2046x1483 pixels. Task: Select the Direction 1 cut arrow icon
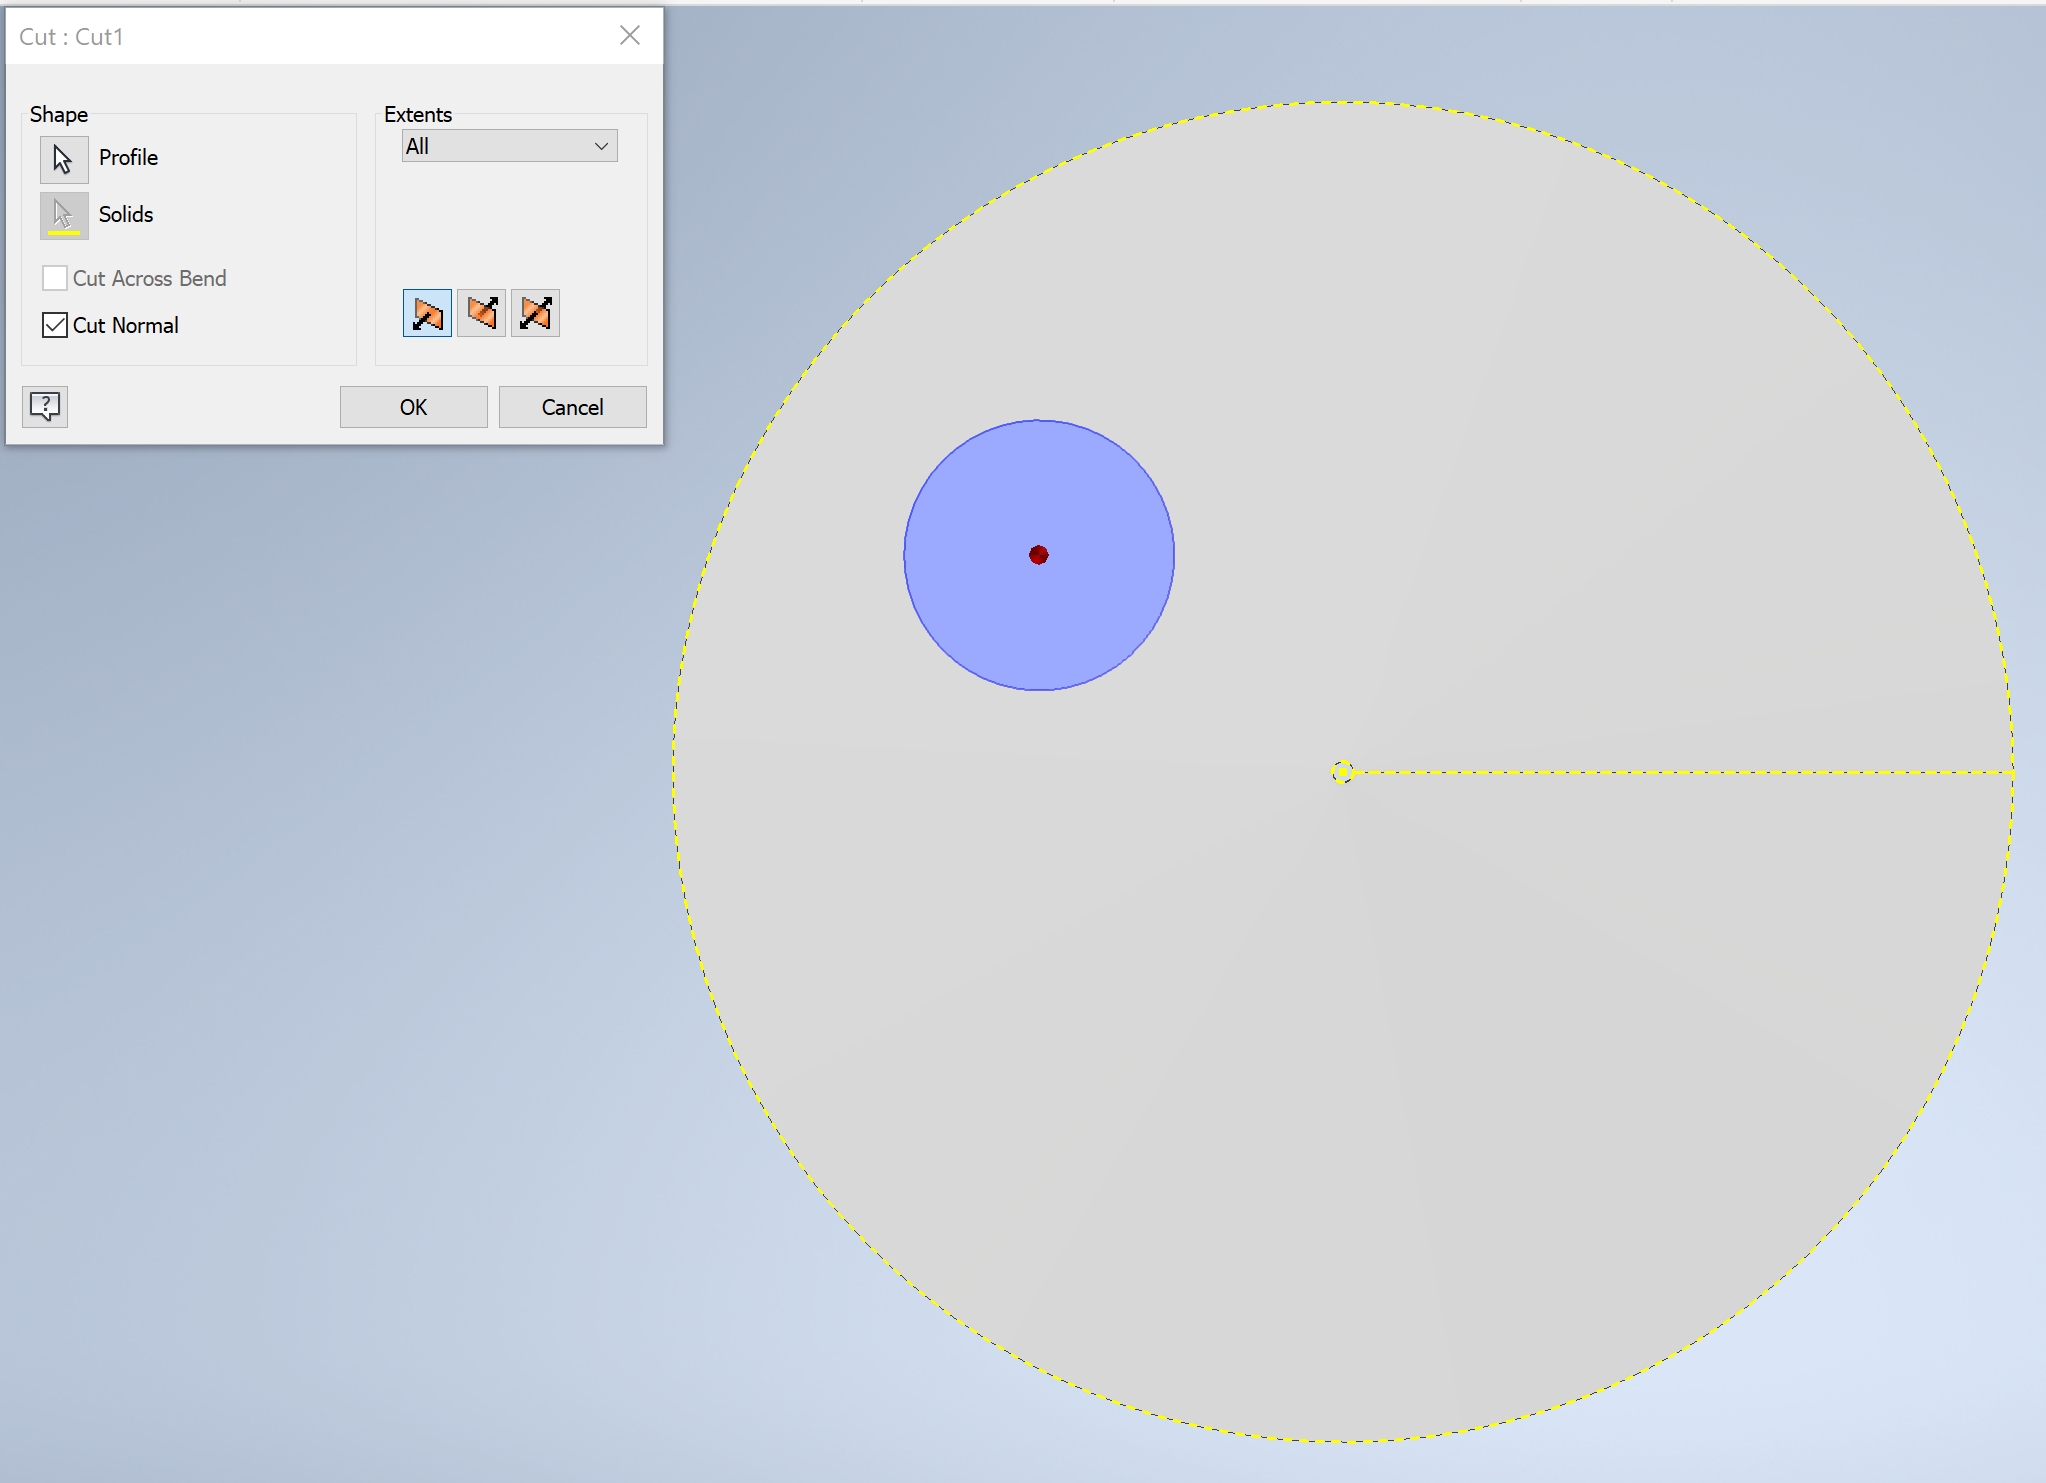(x=426, y=312)
